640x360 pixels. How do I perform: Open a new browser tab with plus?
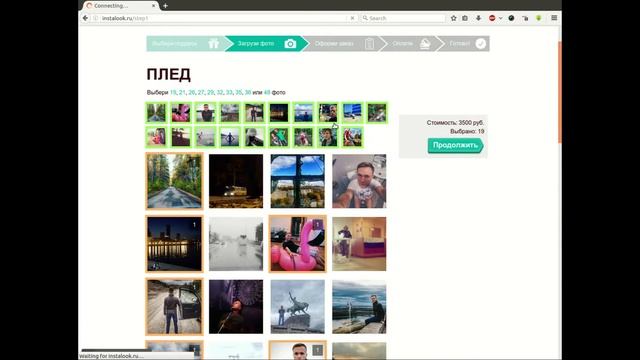(x=165, y=6)
